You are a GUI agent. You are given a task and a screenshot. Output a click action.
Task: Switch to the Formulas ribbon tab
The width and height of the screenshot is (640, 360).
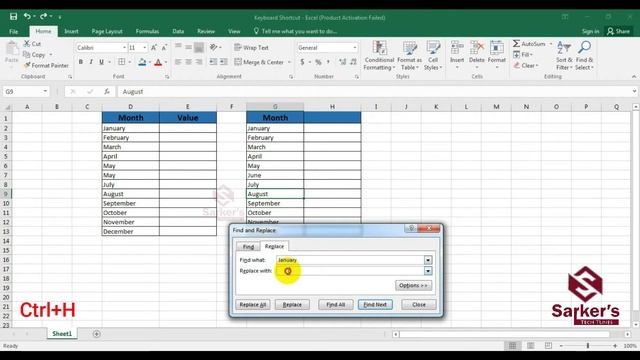coord(147,31)
